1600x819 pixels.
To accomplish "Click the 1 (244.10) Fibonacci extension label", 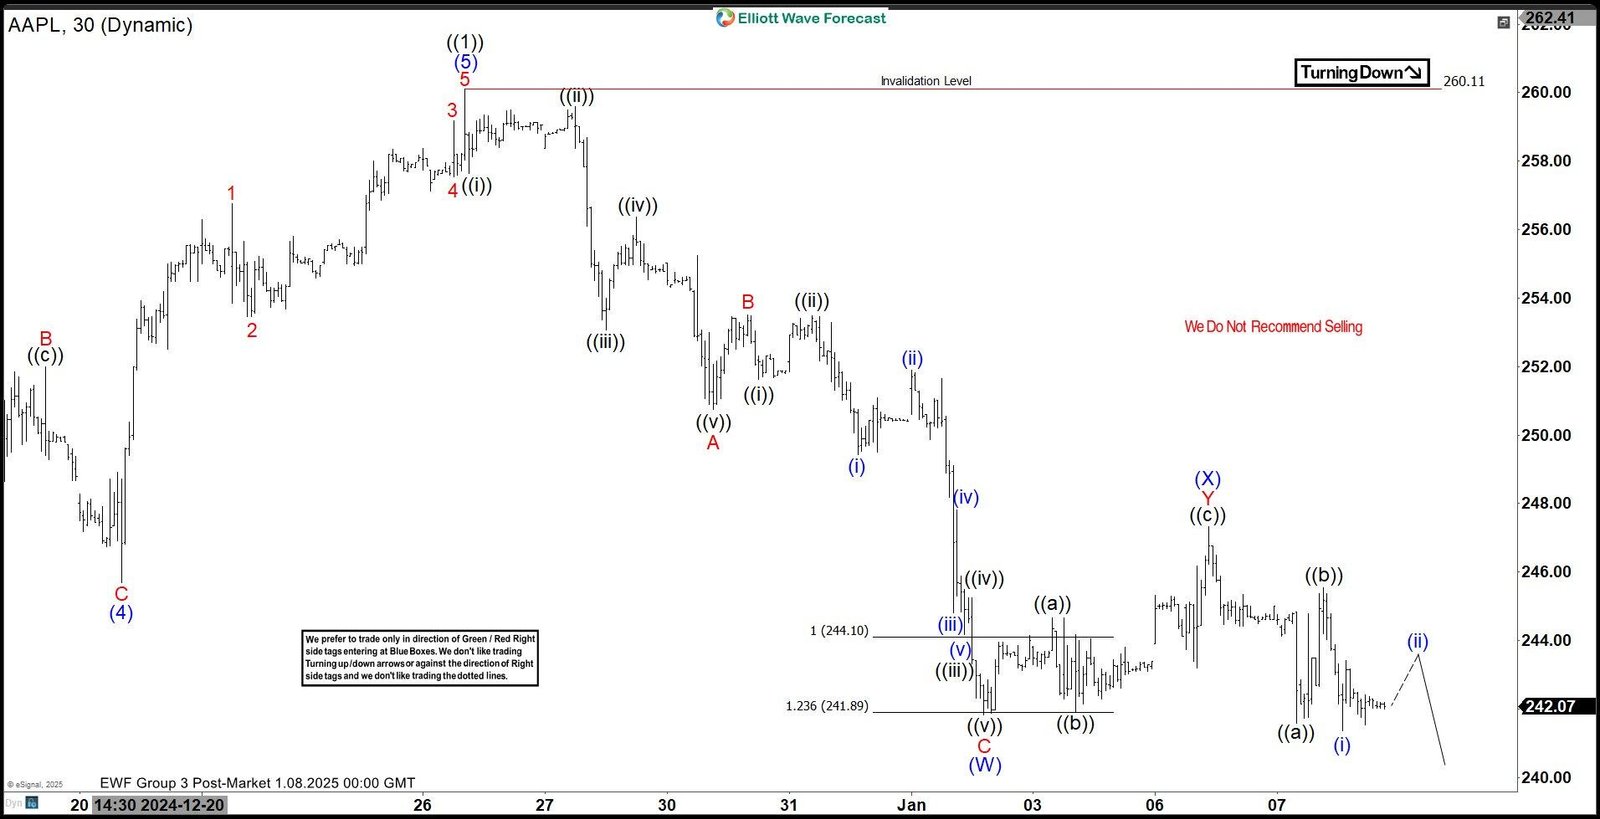I will [839, 631].
